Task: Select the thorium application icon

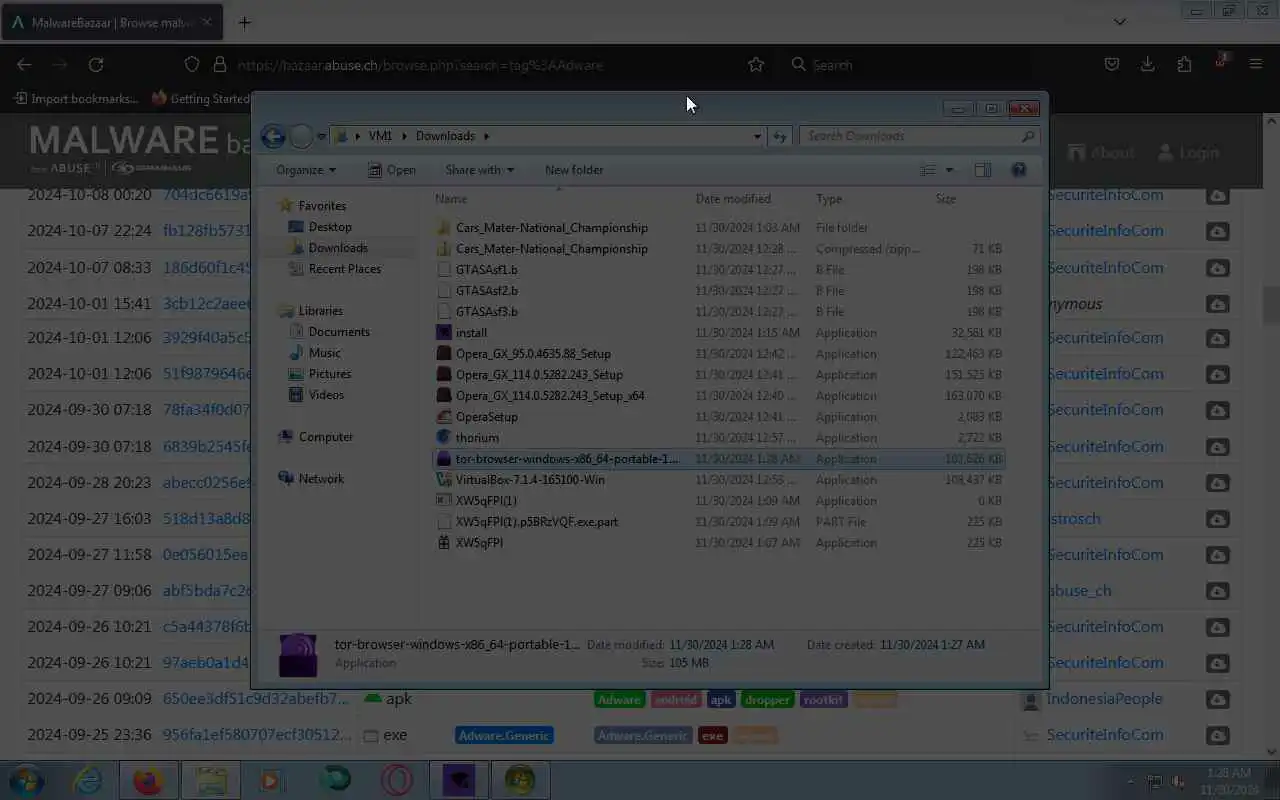Action: [445, 438]
